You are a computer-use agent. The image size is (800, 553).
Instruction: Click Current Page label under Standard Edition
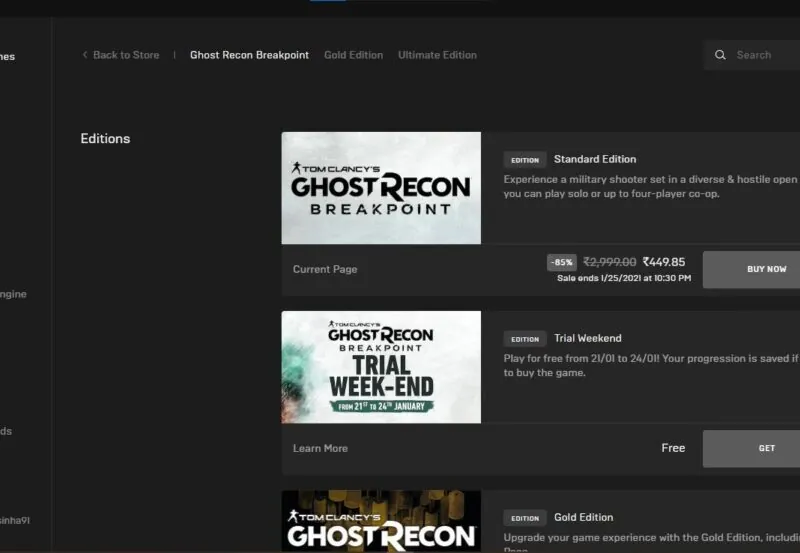click(324, 269)
